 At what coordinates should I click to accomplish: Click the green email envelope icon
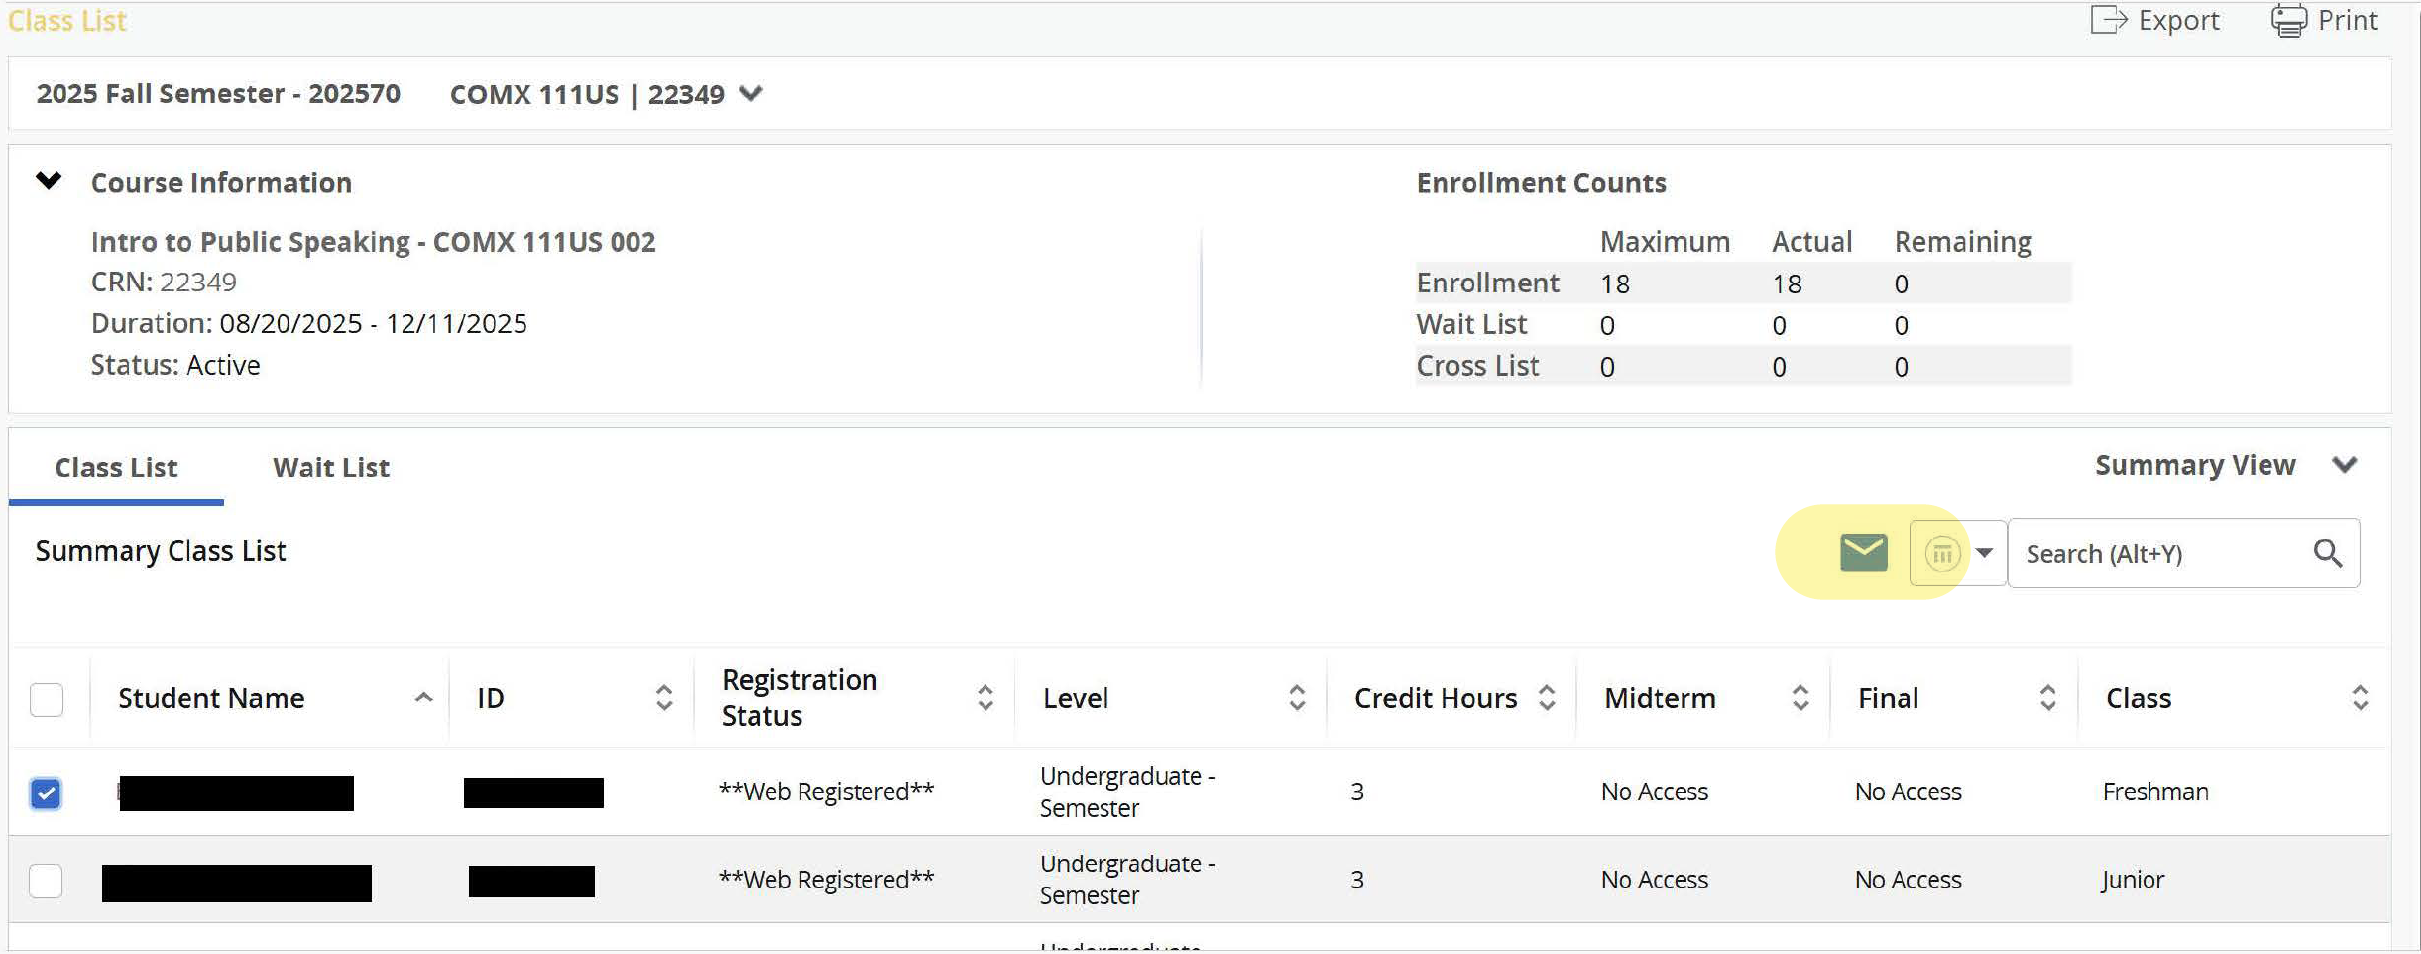[x=1863, y=553]
